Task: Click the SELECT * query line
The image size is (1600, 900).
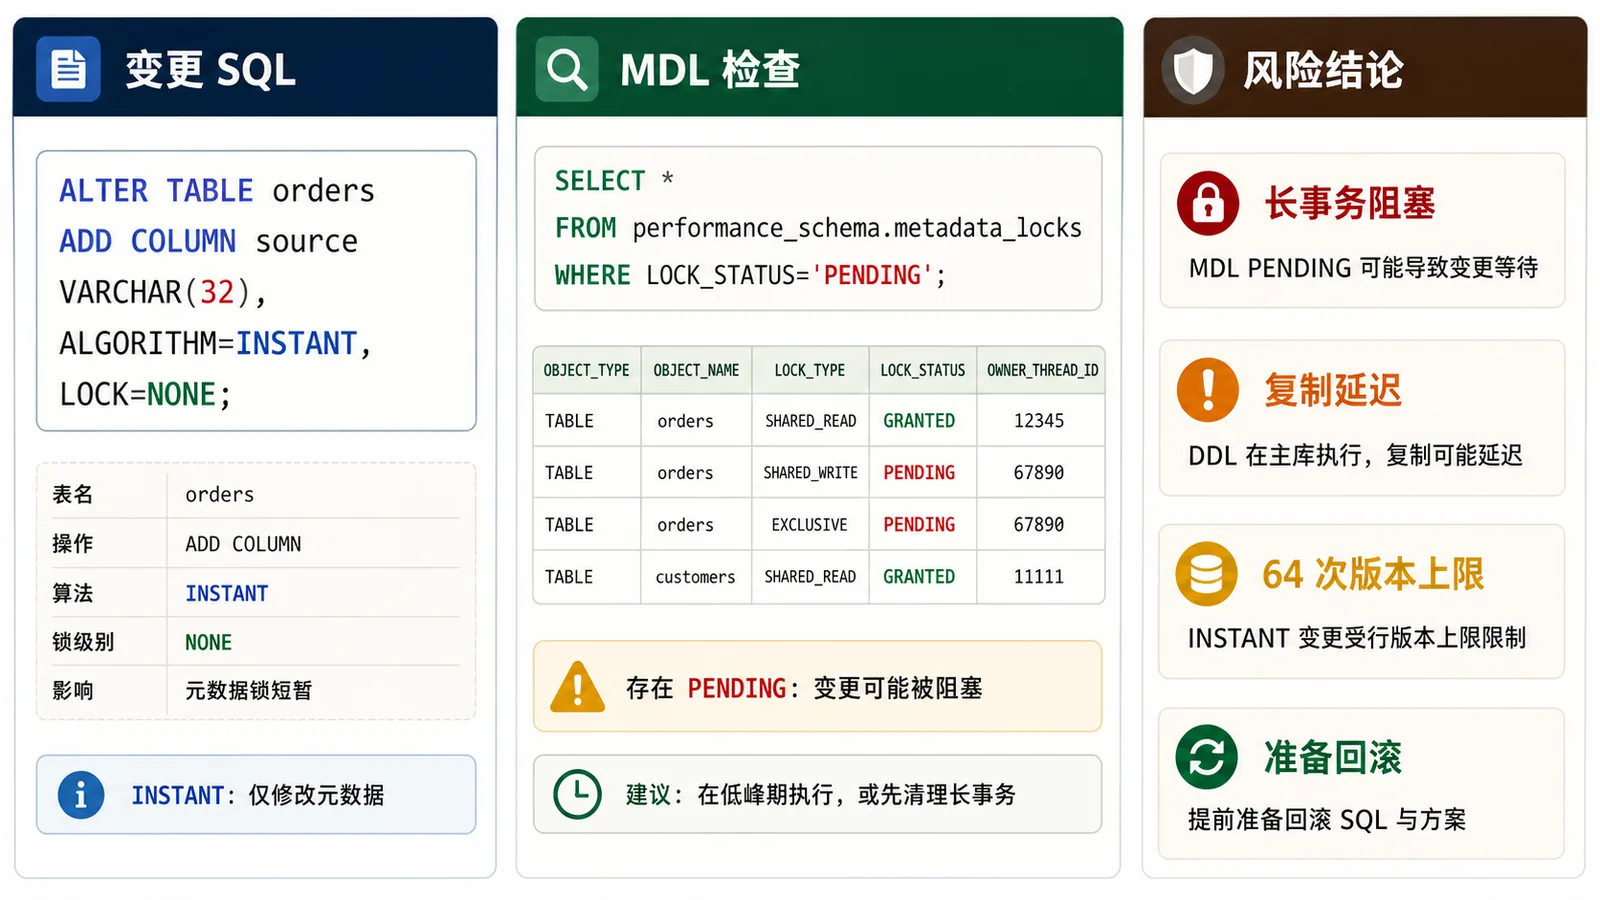Action: pos(614,181)
